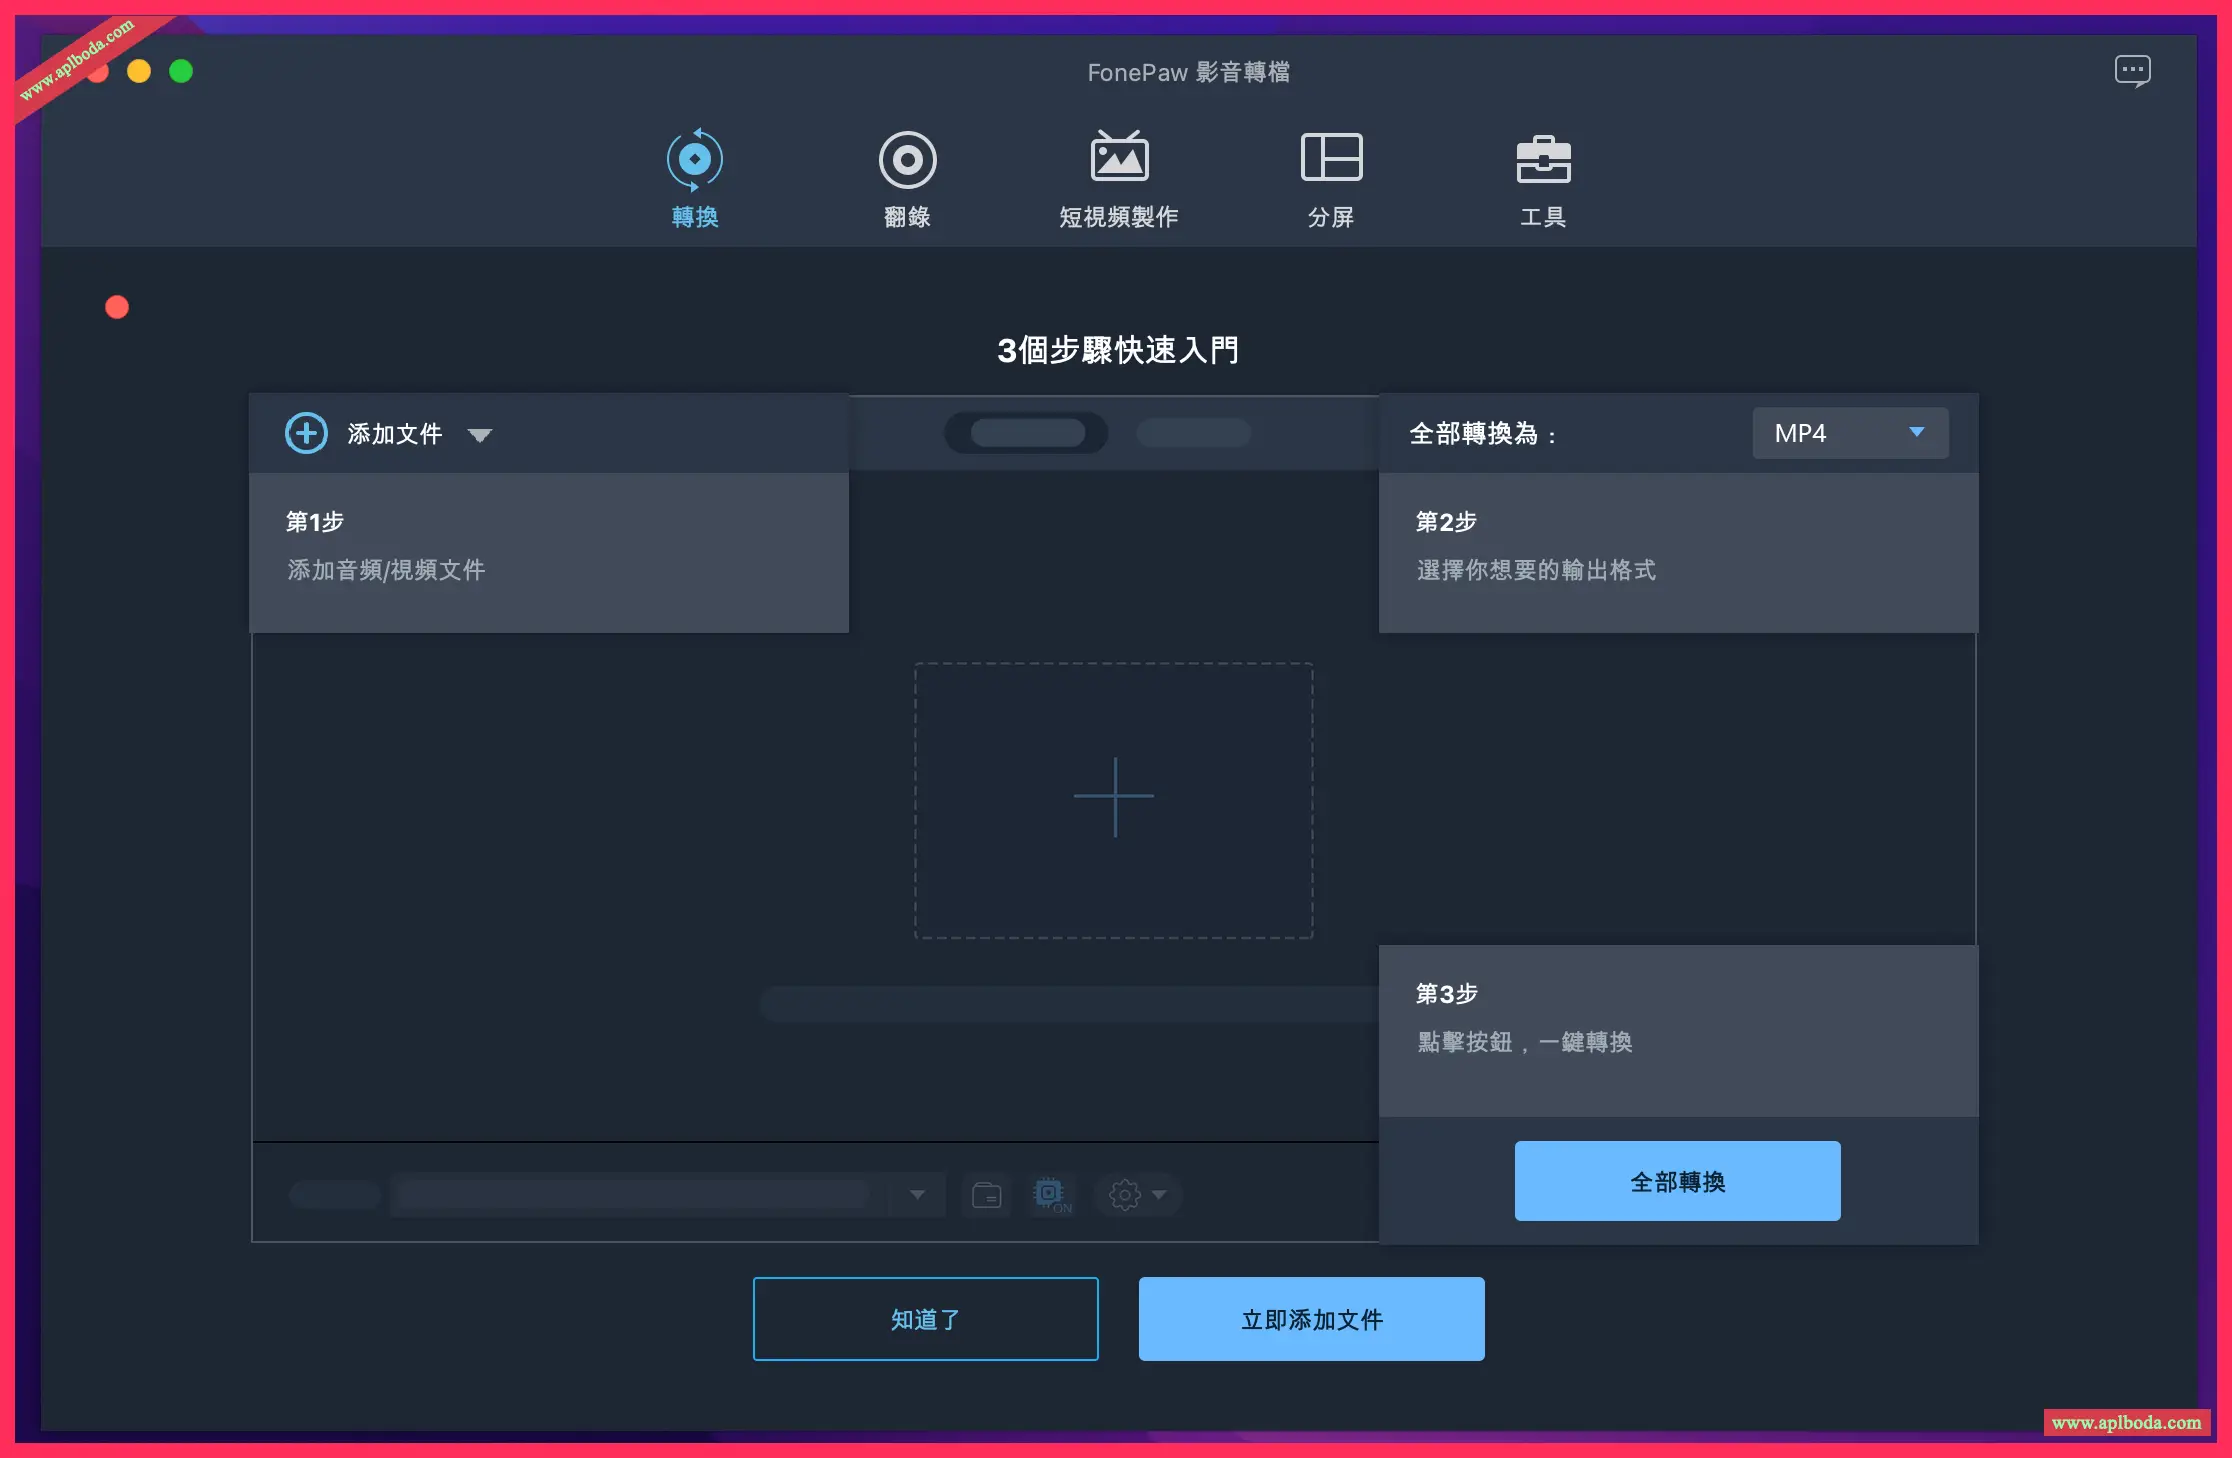This screenshot has height=1458, width=2232.
Task: Open the output folder icon
Action: (x=987, y=1194)
